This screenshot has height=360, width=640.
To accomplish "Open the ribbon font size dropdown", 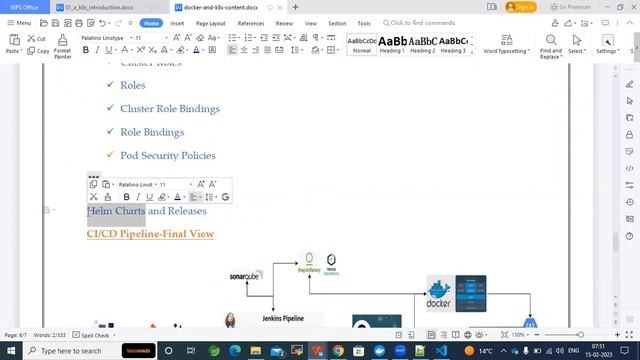I will tap(166, 38).
